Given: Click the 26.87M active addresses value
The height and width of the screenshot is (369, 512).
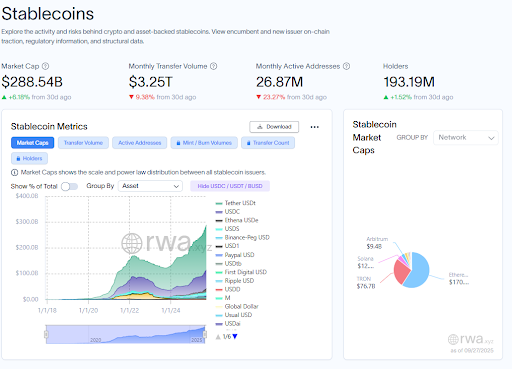Looking at the screenshot, I should 279,82.
